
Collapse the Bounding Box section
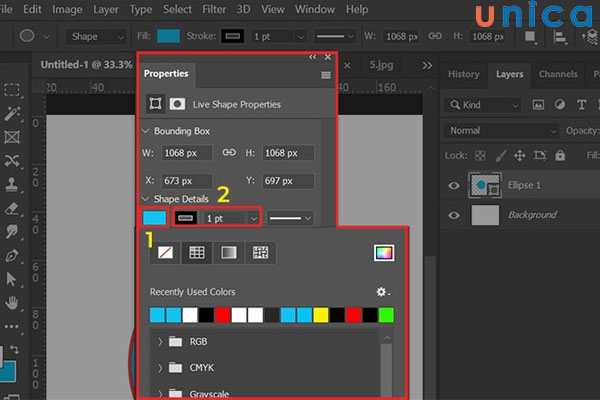(x=145, y=131)
